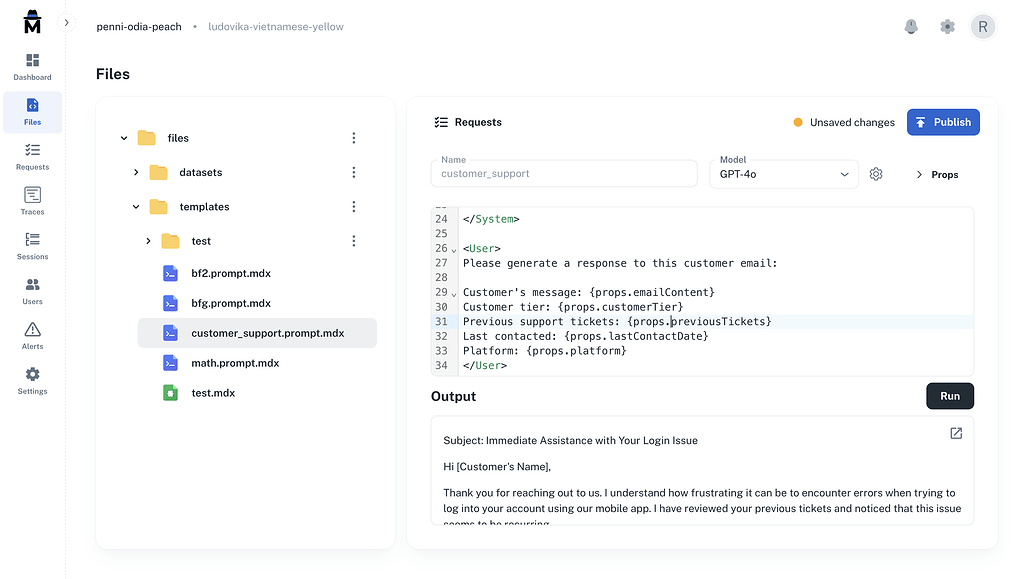1028x579 pixels.
Task: Click the line with props.lastContactDate
Action: point(585,336)
